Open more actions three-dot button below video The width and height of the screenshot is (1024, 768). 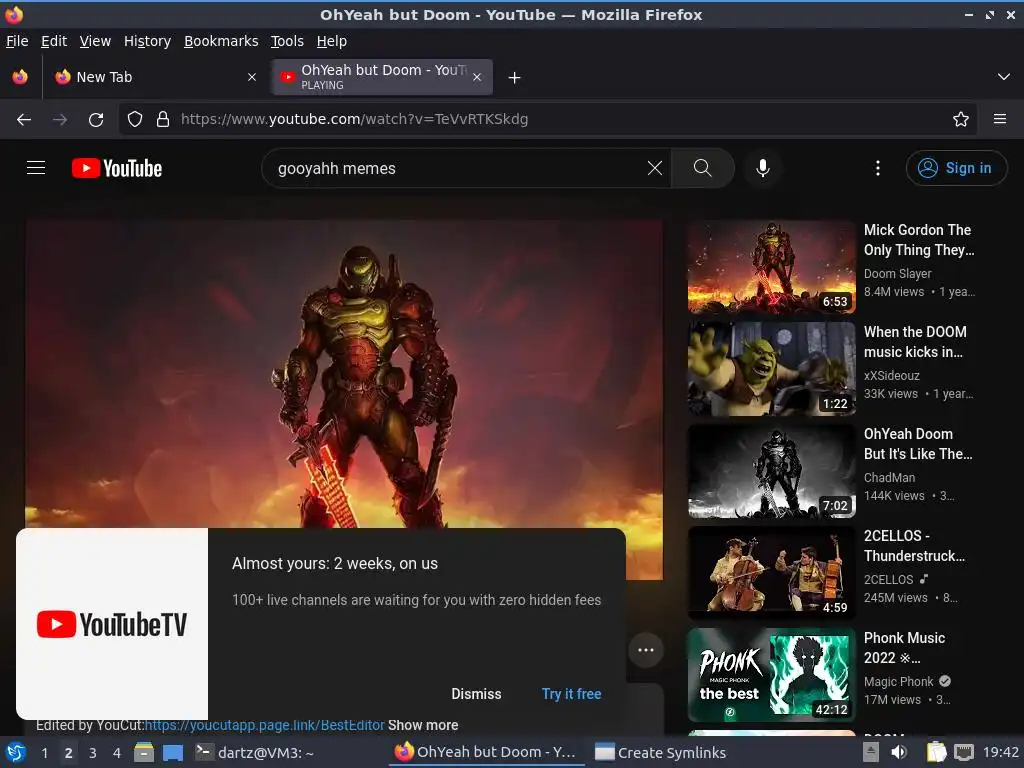point(646,650)
